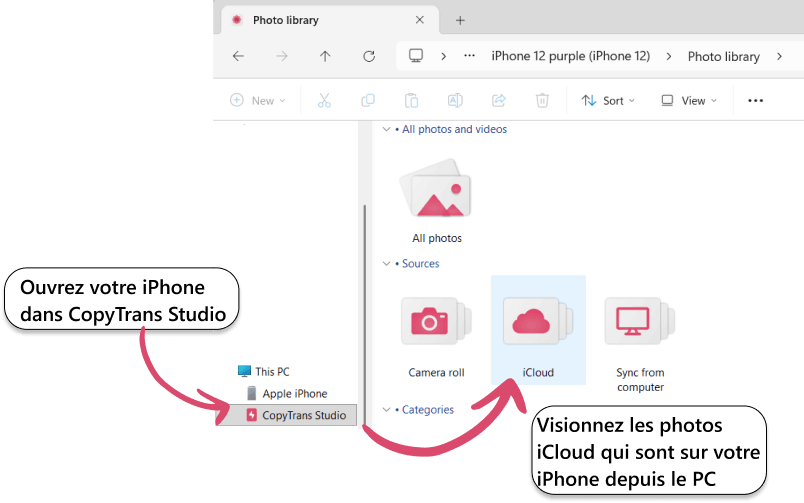Click the All photos and videos header
The image size is (804, 503).
454,129
